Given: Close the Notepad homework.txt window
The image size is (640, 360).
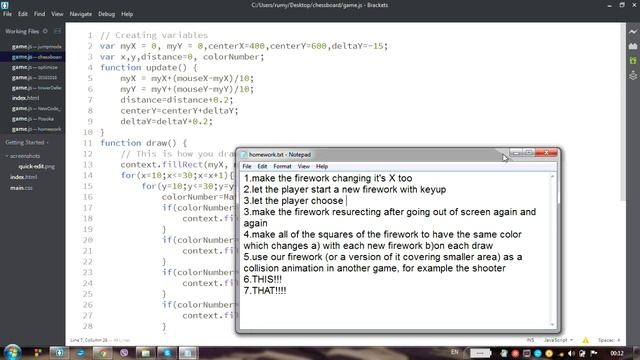Looking at the screenshot, I should tap(546, 153).
